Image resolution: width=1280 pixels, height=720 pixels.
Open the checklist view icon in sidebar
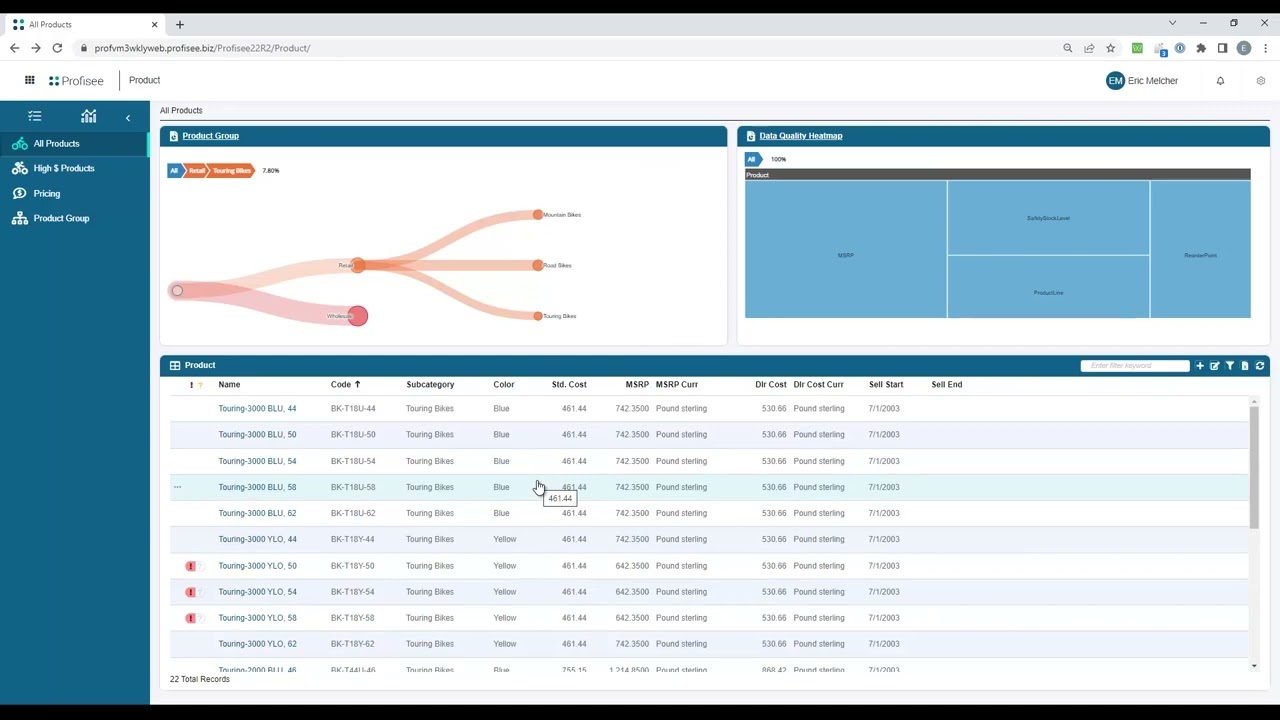pyautogui.click(x=35, y=117)
